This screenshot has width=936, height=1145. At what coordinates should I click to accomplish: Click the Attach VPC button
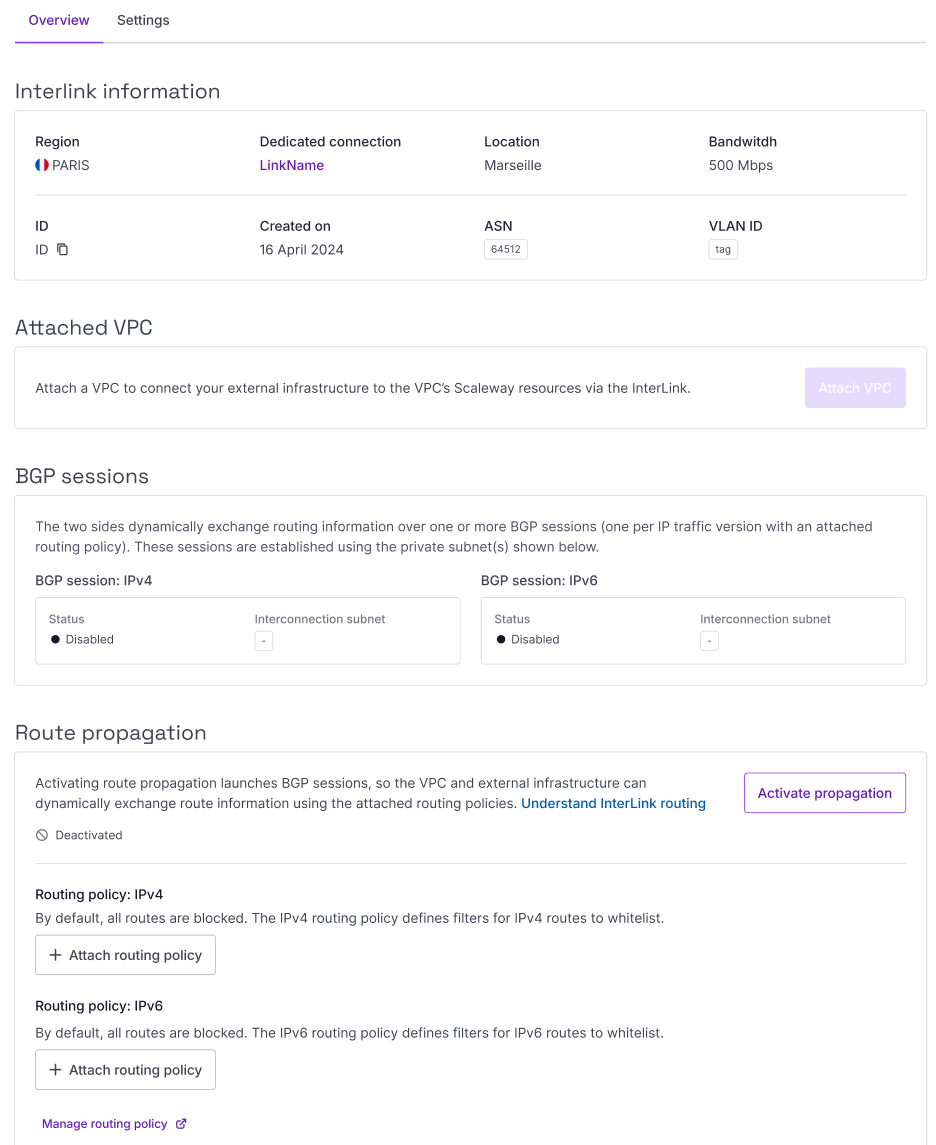(855, 387)
